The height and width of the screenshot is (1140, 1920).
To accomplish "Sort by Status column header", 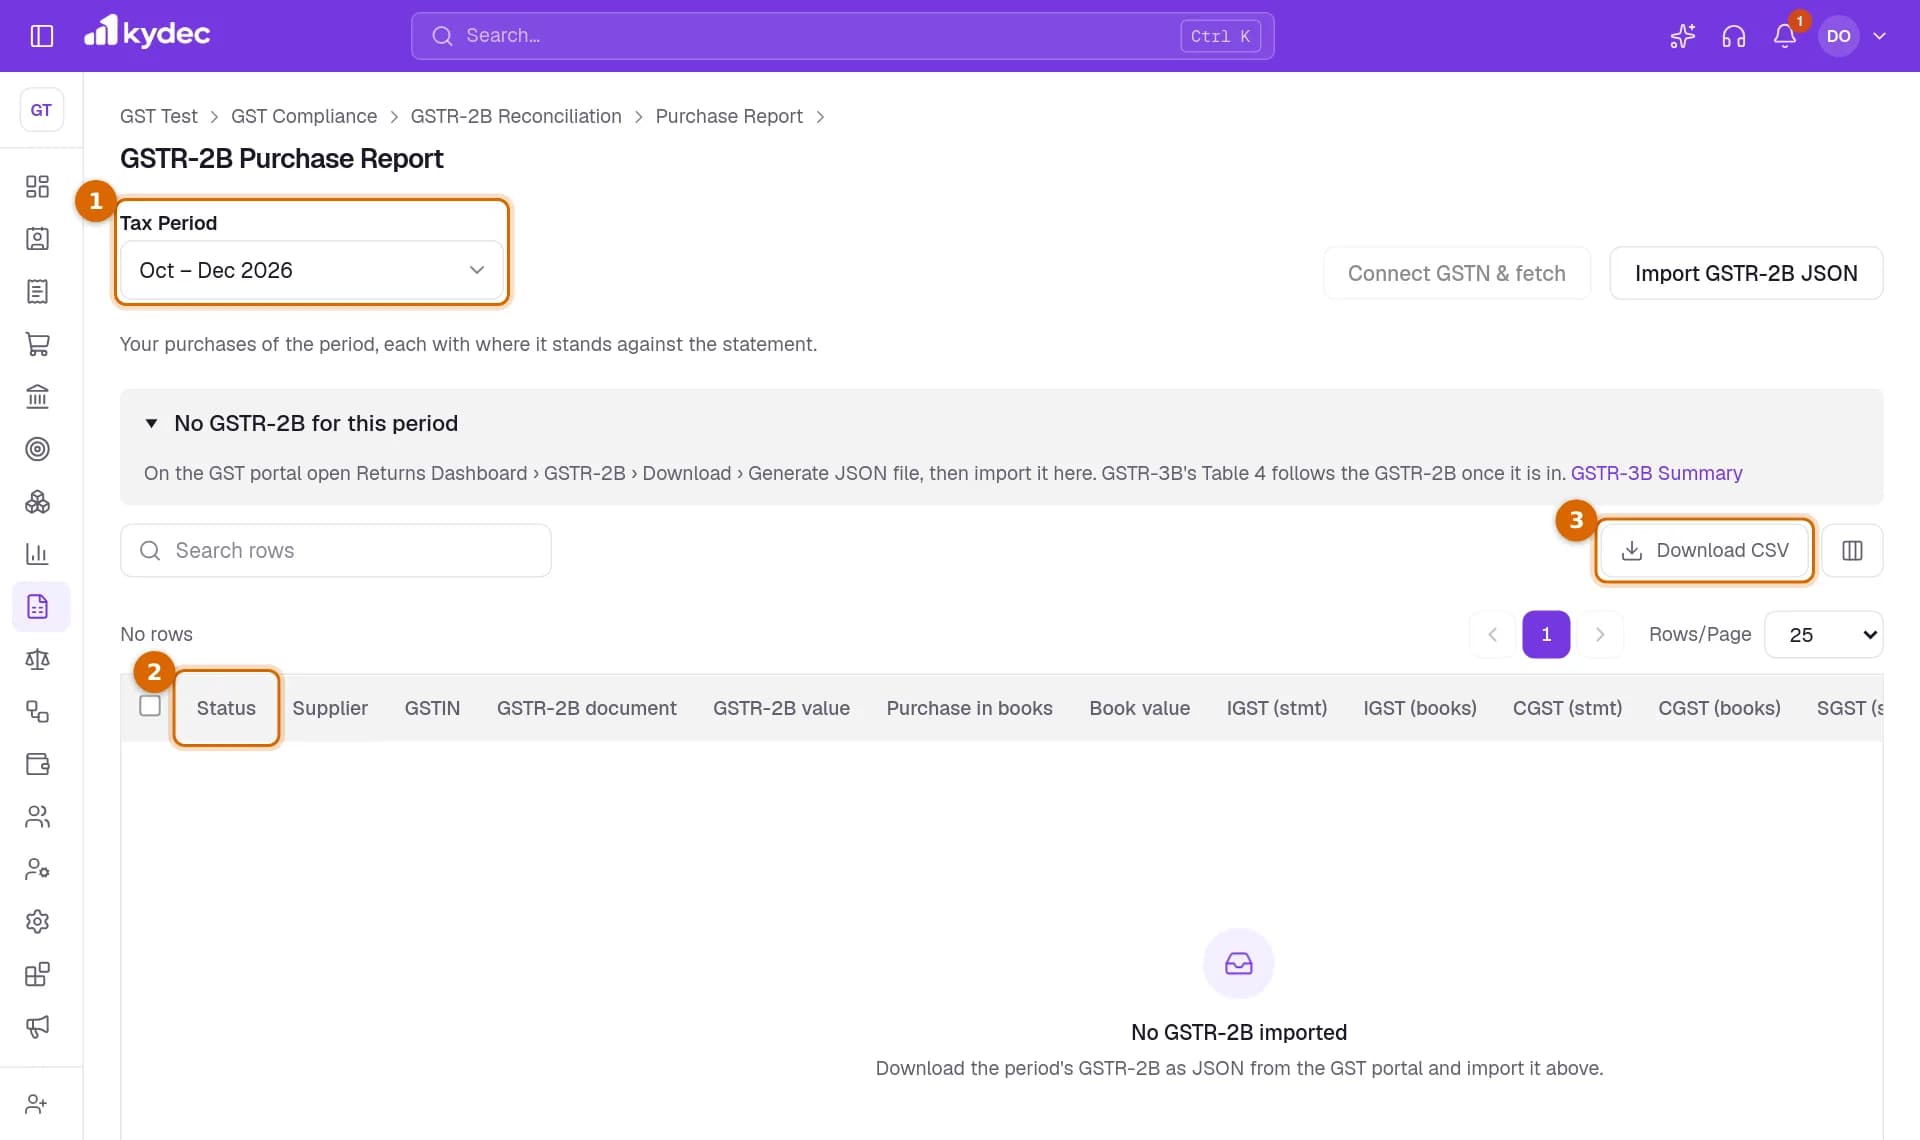I will click(226, 709).
